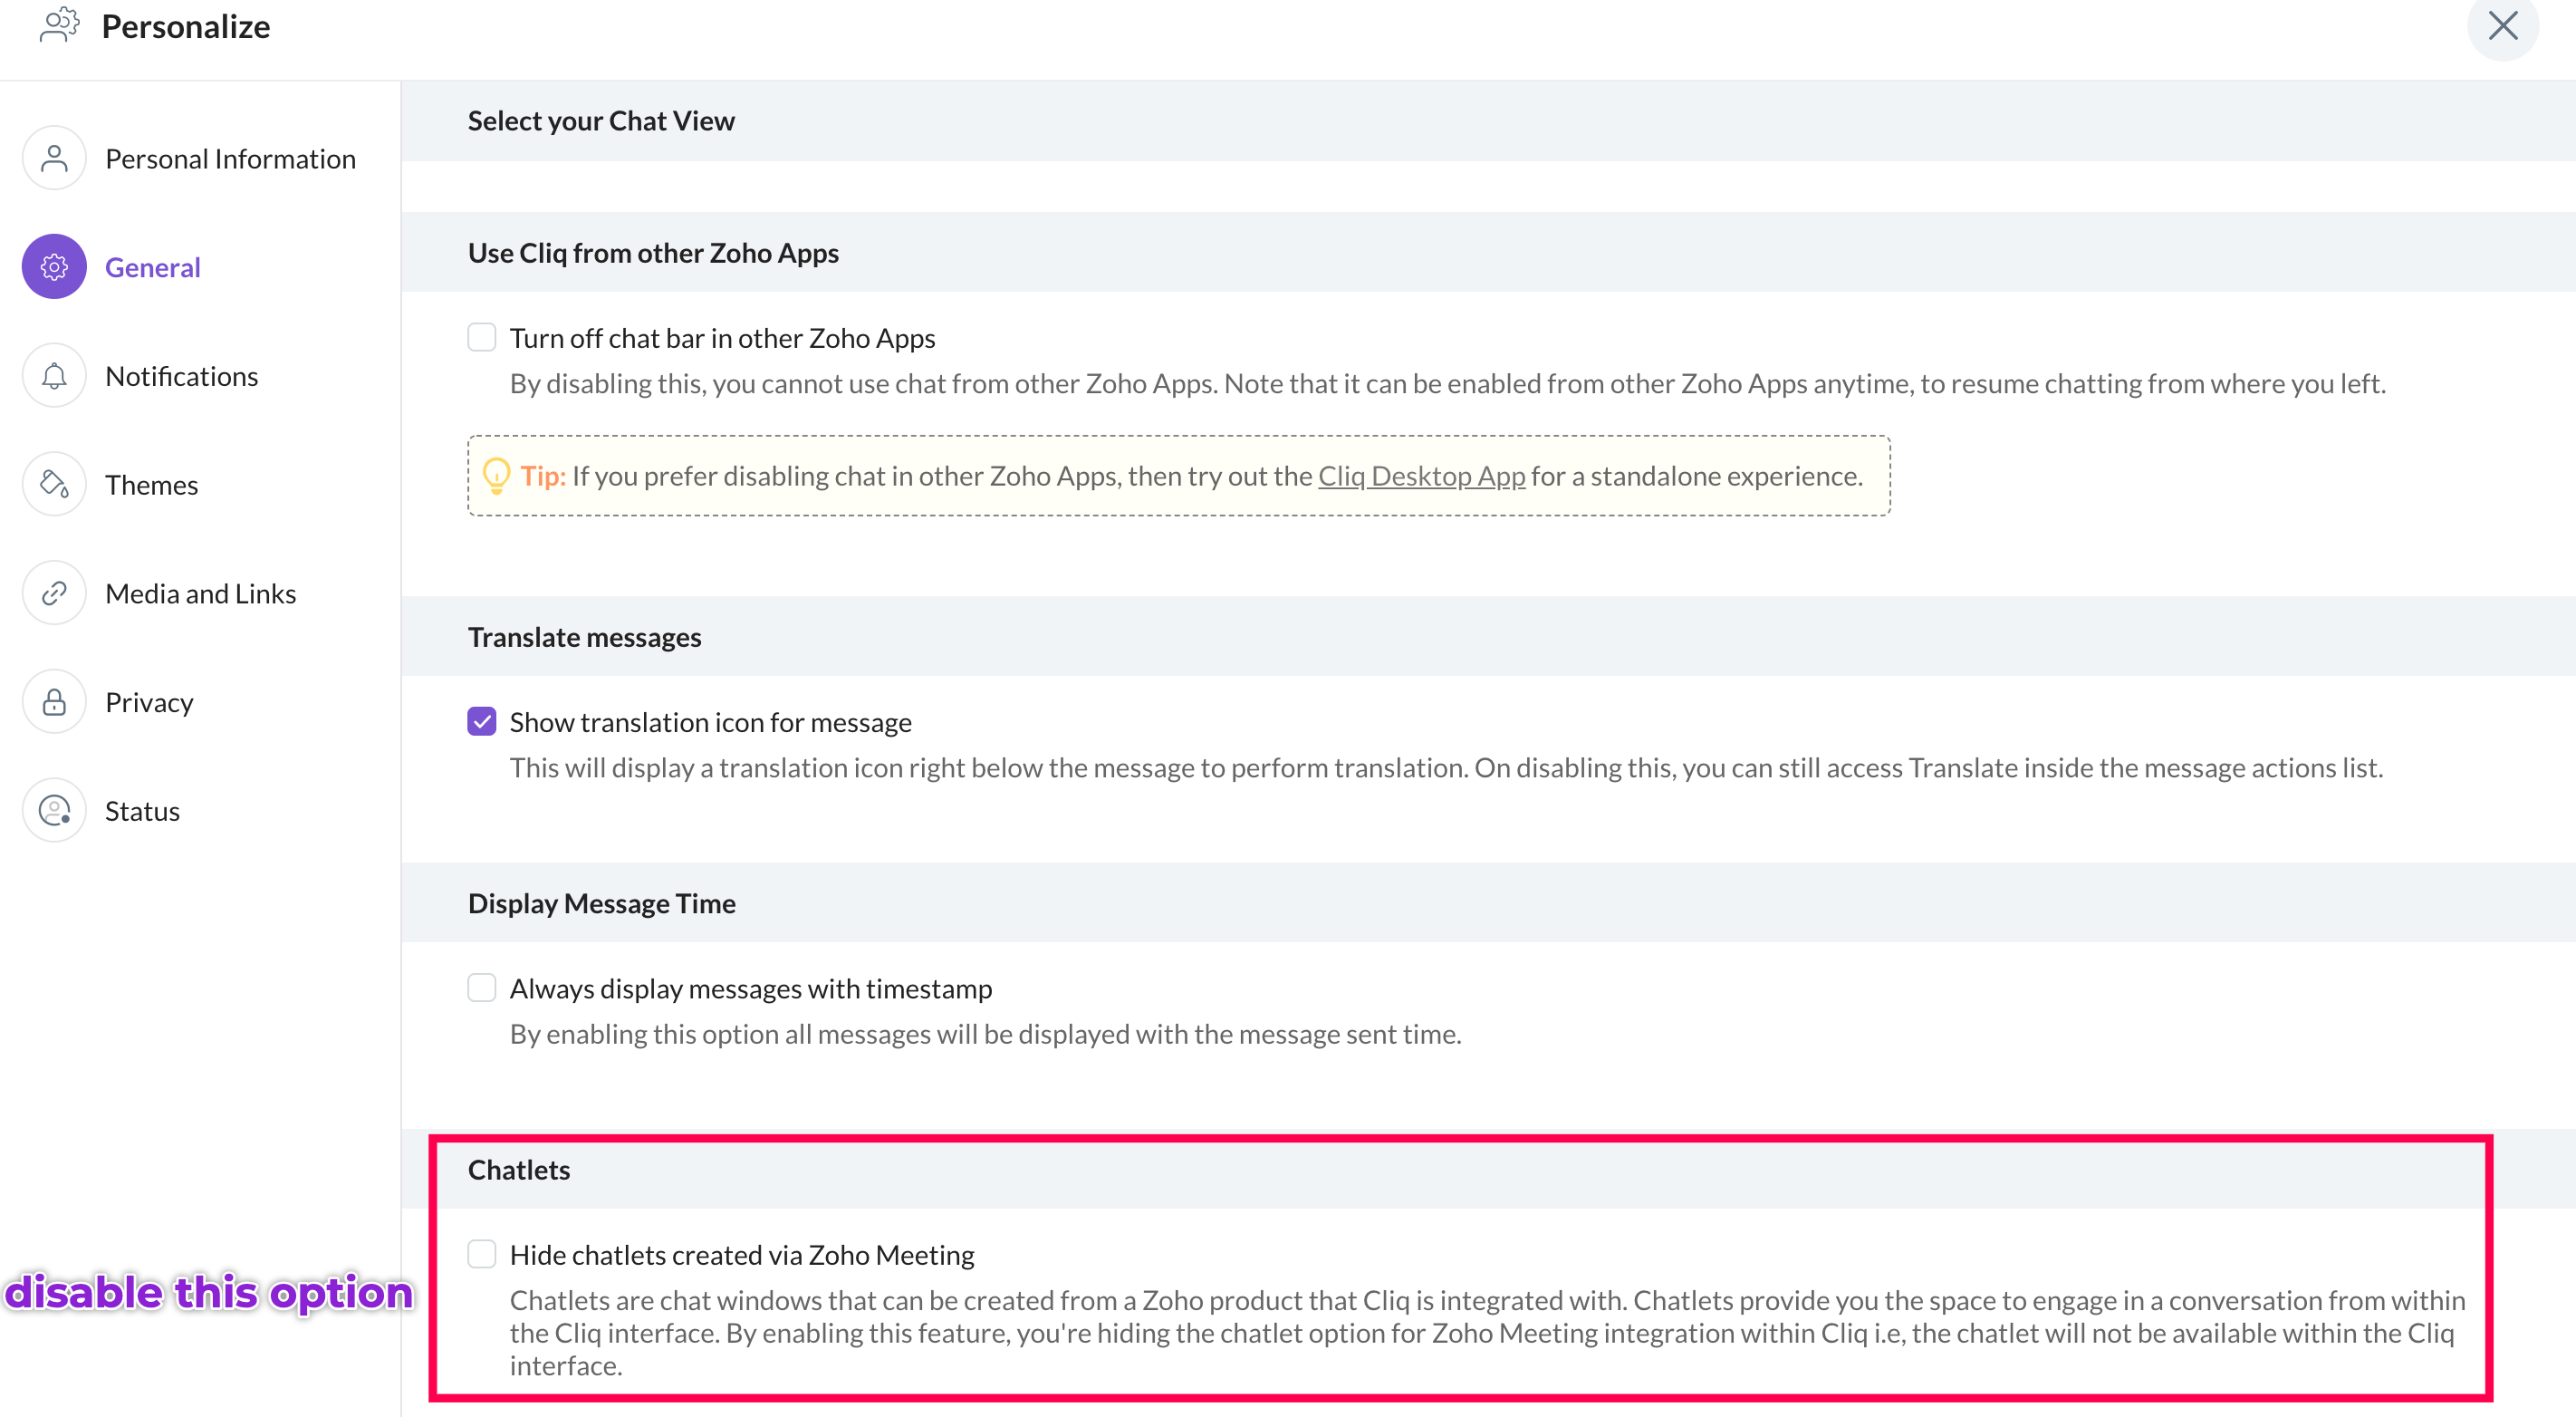Screen dimensions: 2576x1417
Task: Click the Personal Information person icon
Action: click(x=54, y=158)
